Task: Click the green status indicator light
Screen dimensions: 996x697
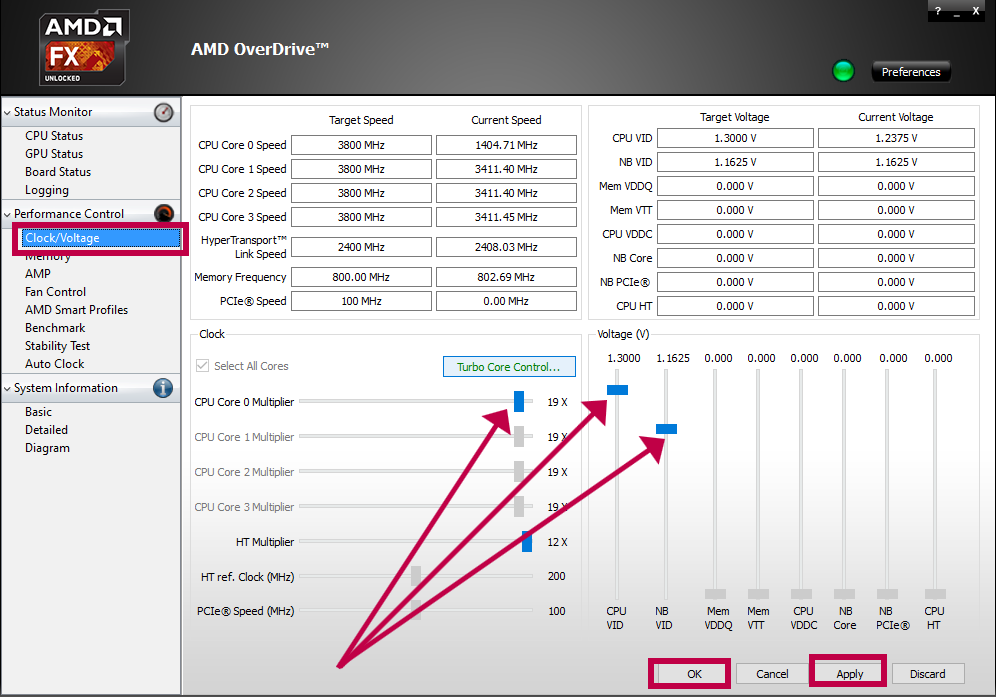Action: 843,71
